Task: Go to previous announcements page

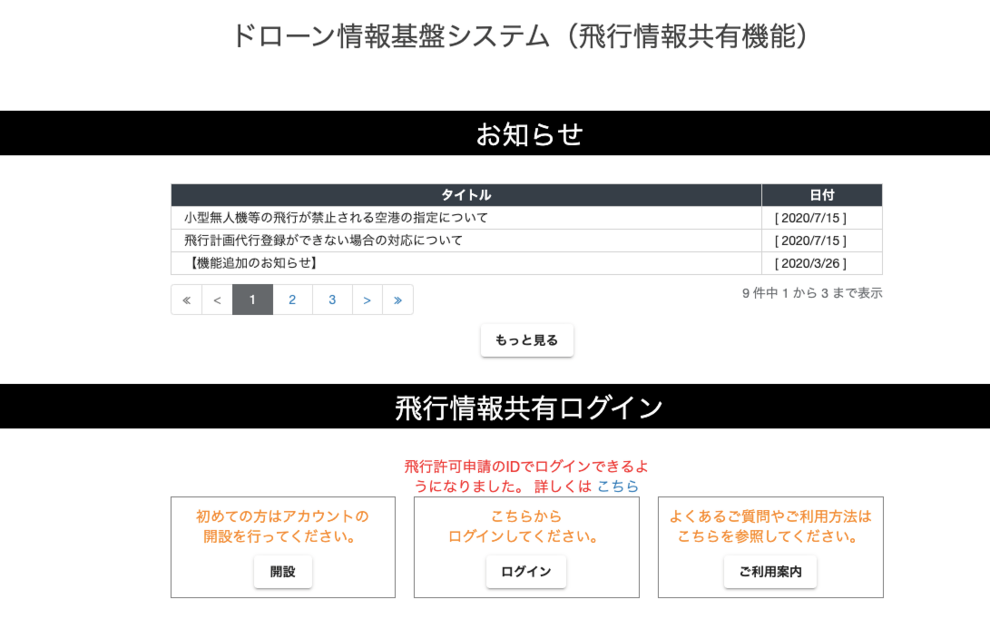Action: click(217, 300)
